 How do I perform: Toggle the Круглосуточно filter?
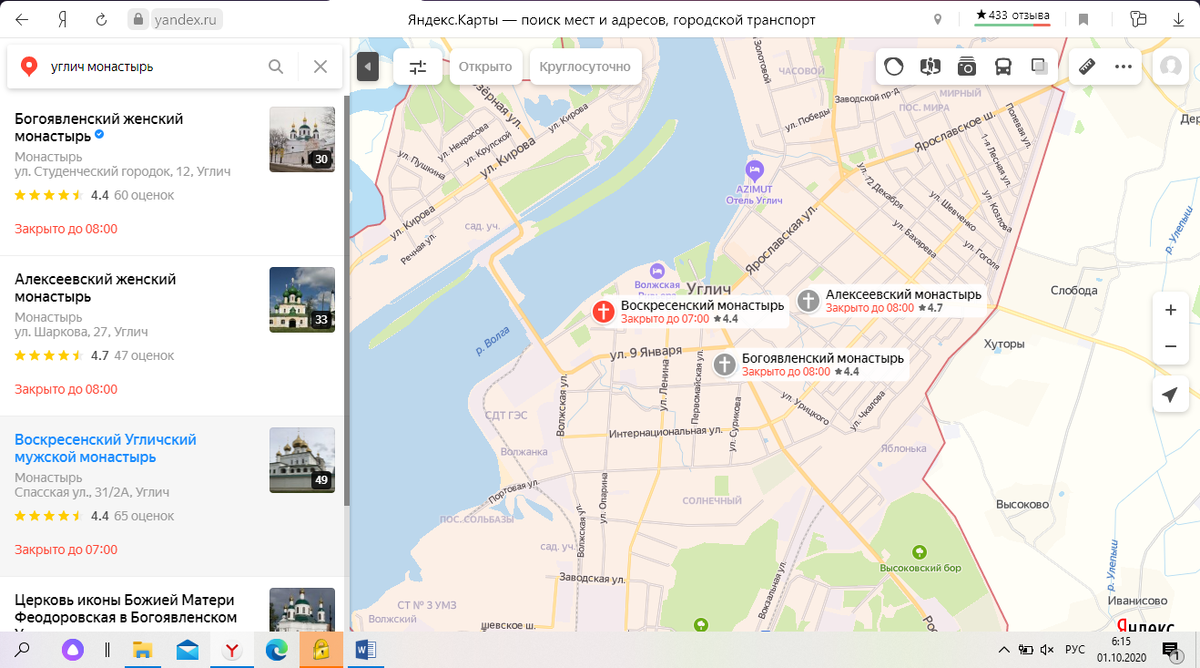(585, 67)
